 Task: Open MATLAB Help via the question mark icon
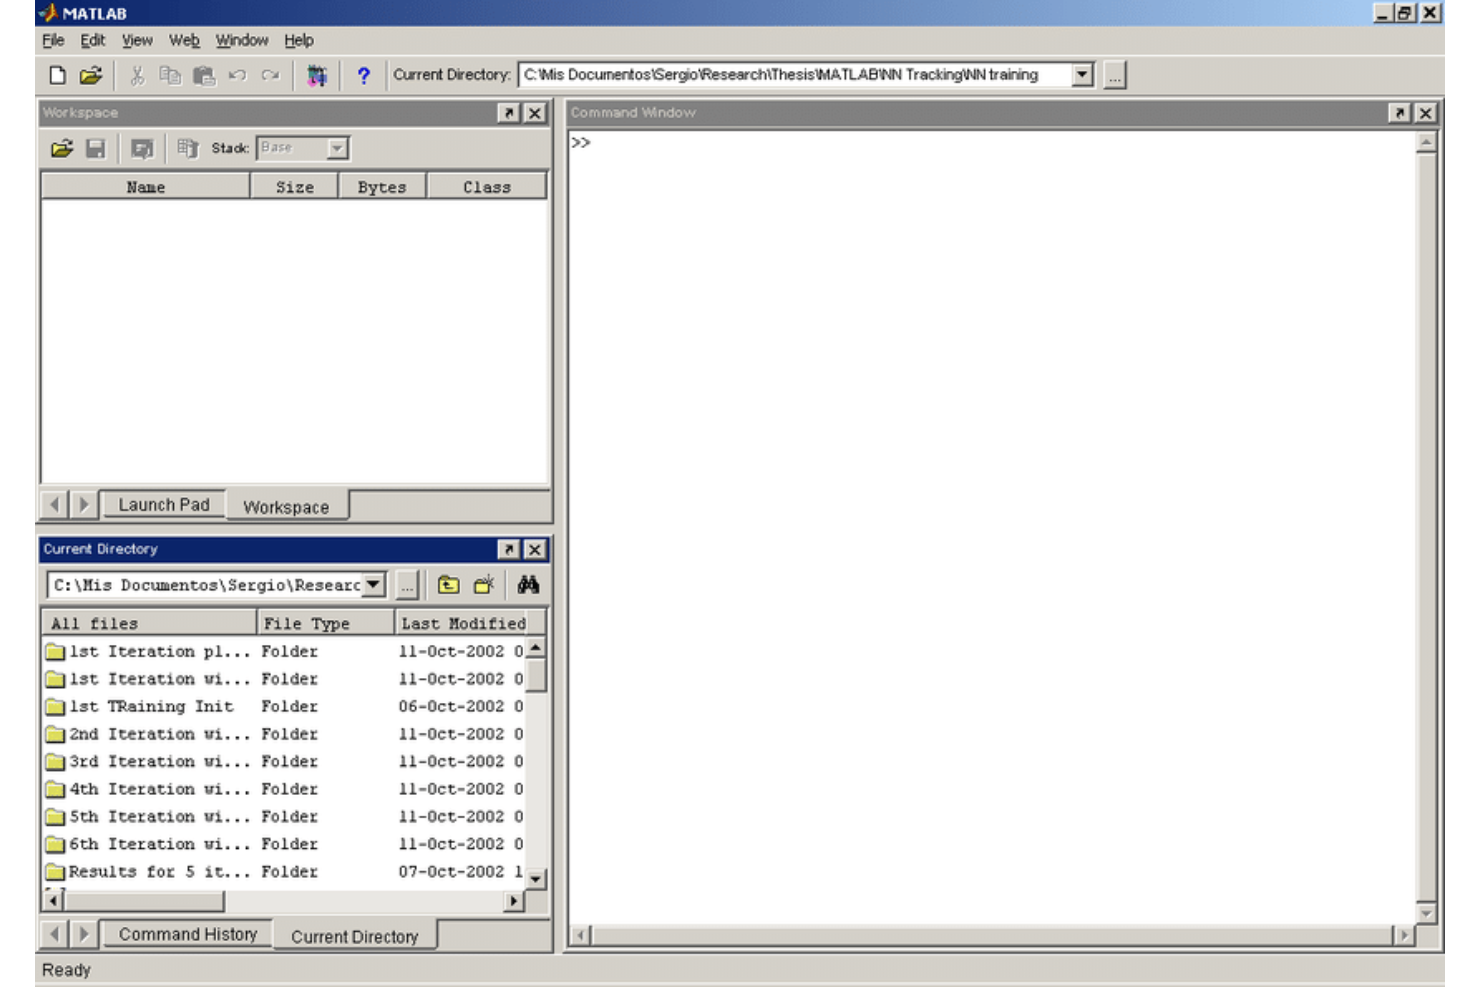tap(364, 73)
